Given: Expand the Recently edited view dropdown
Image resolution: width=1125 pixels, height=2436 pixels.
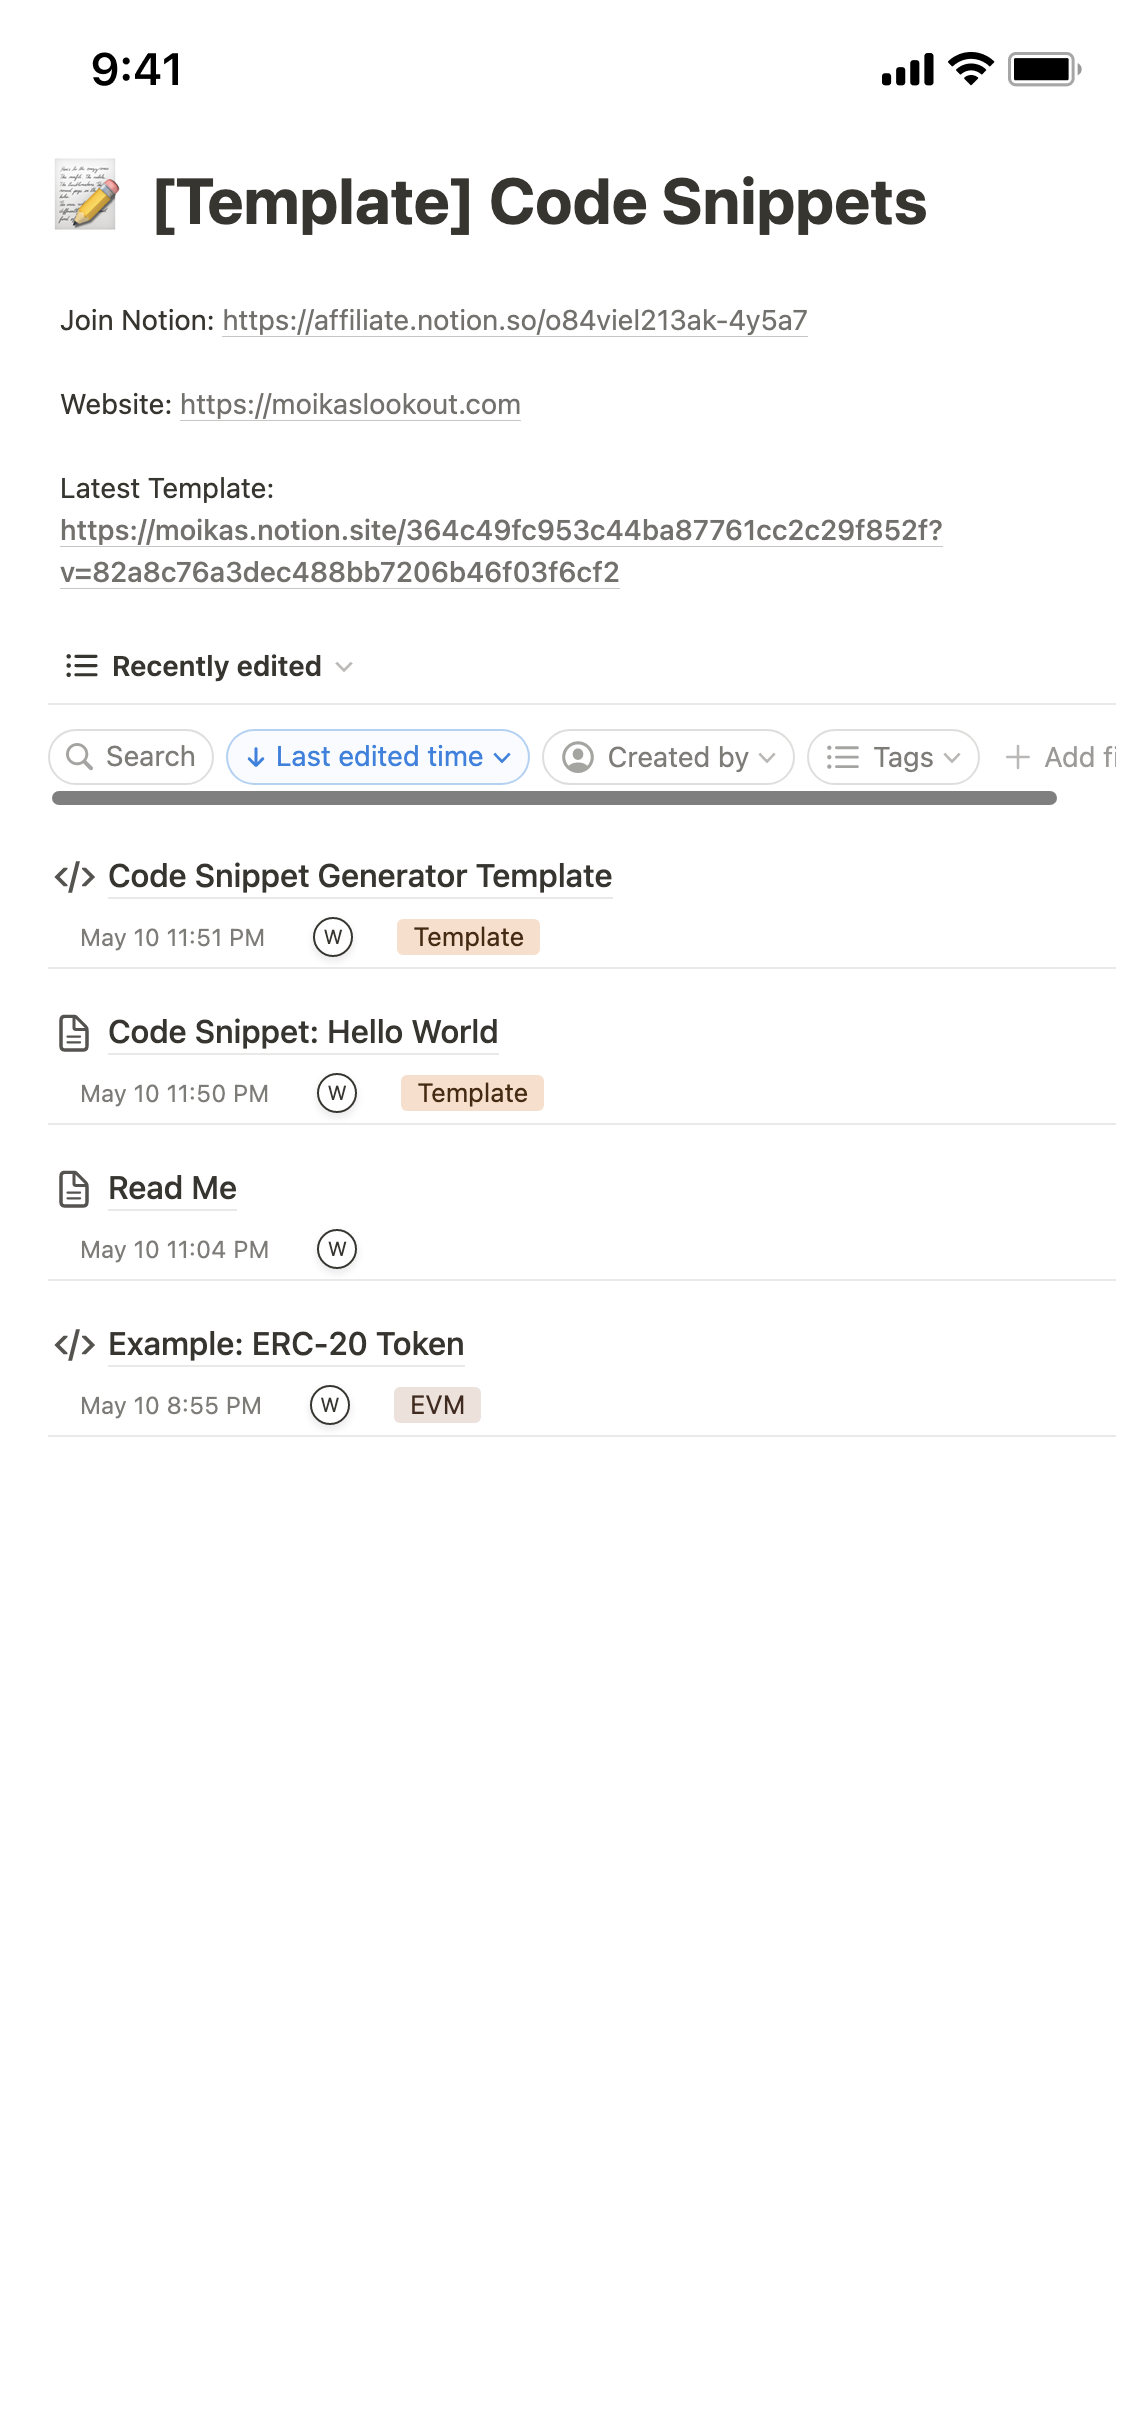Looking at the screenshot, I should [x=344, y=667].
